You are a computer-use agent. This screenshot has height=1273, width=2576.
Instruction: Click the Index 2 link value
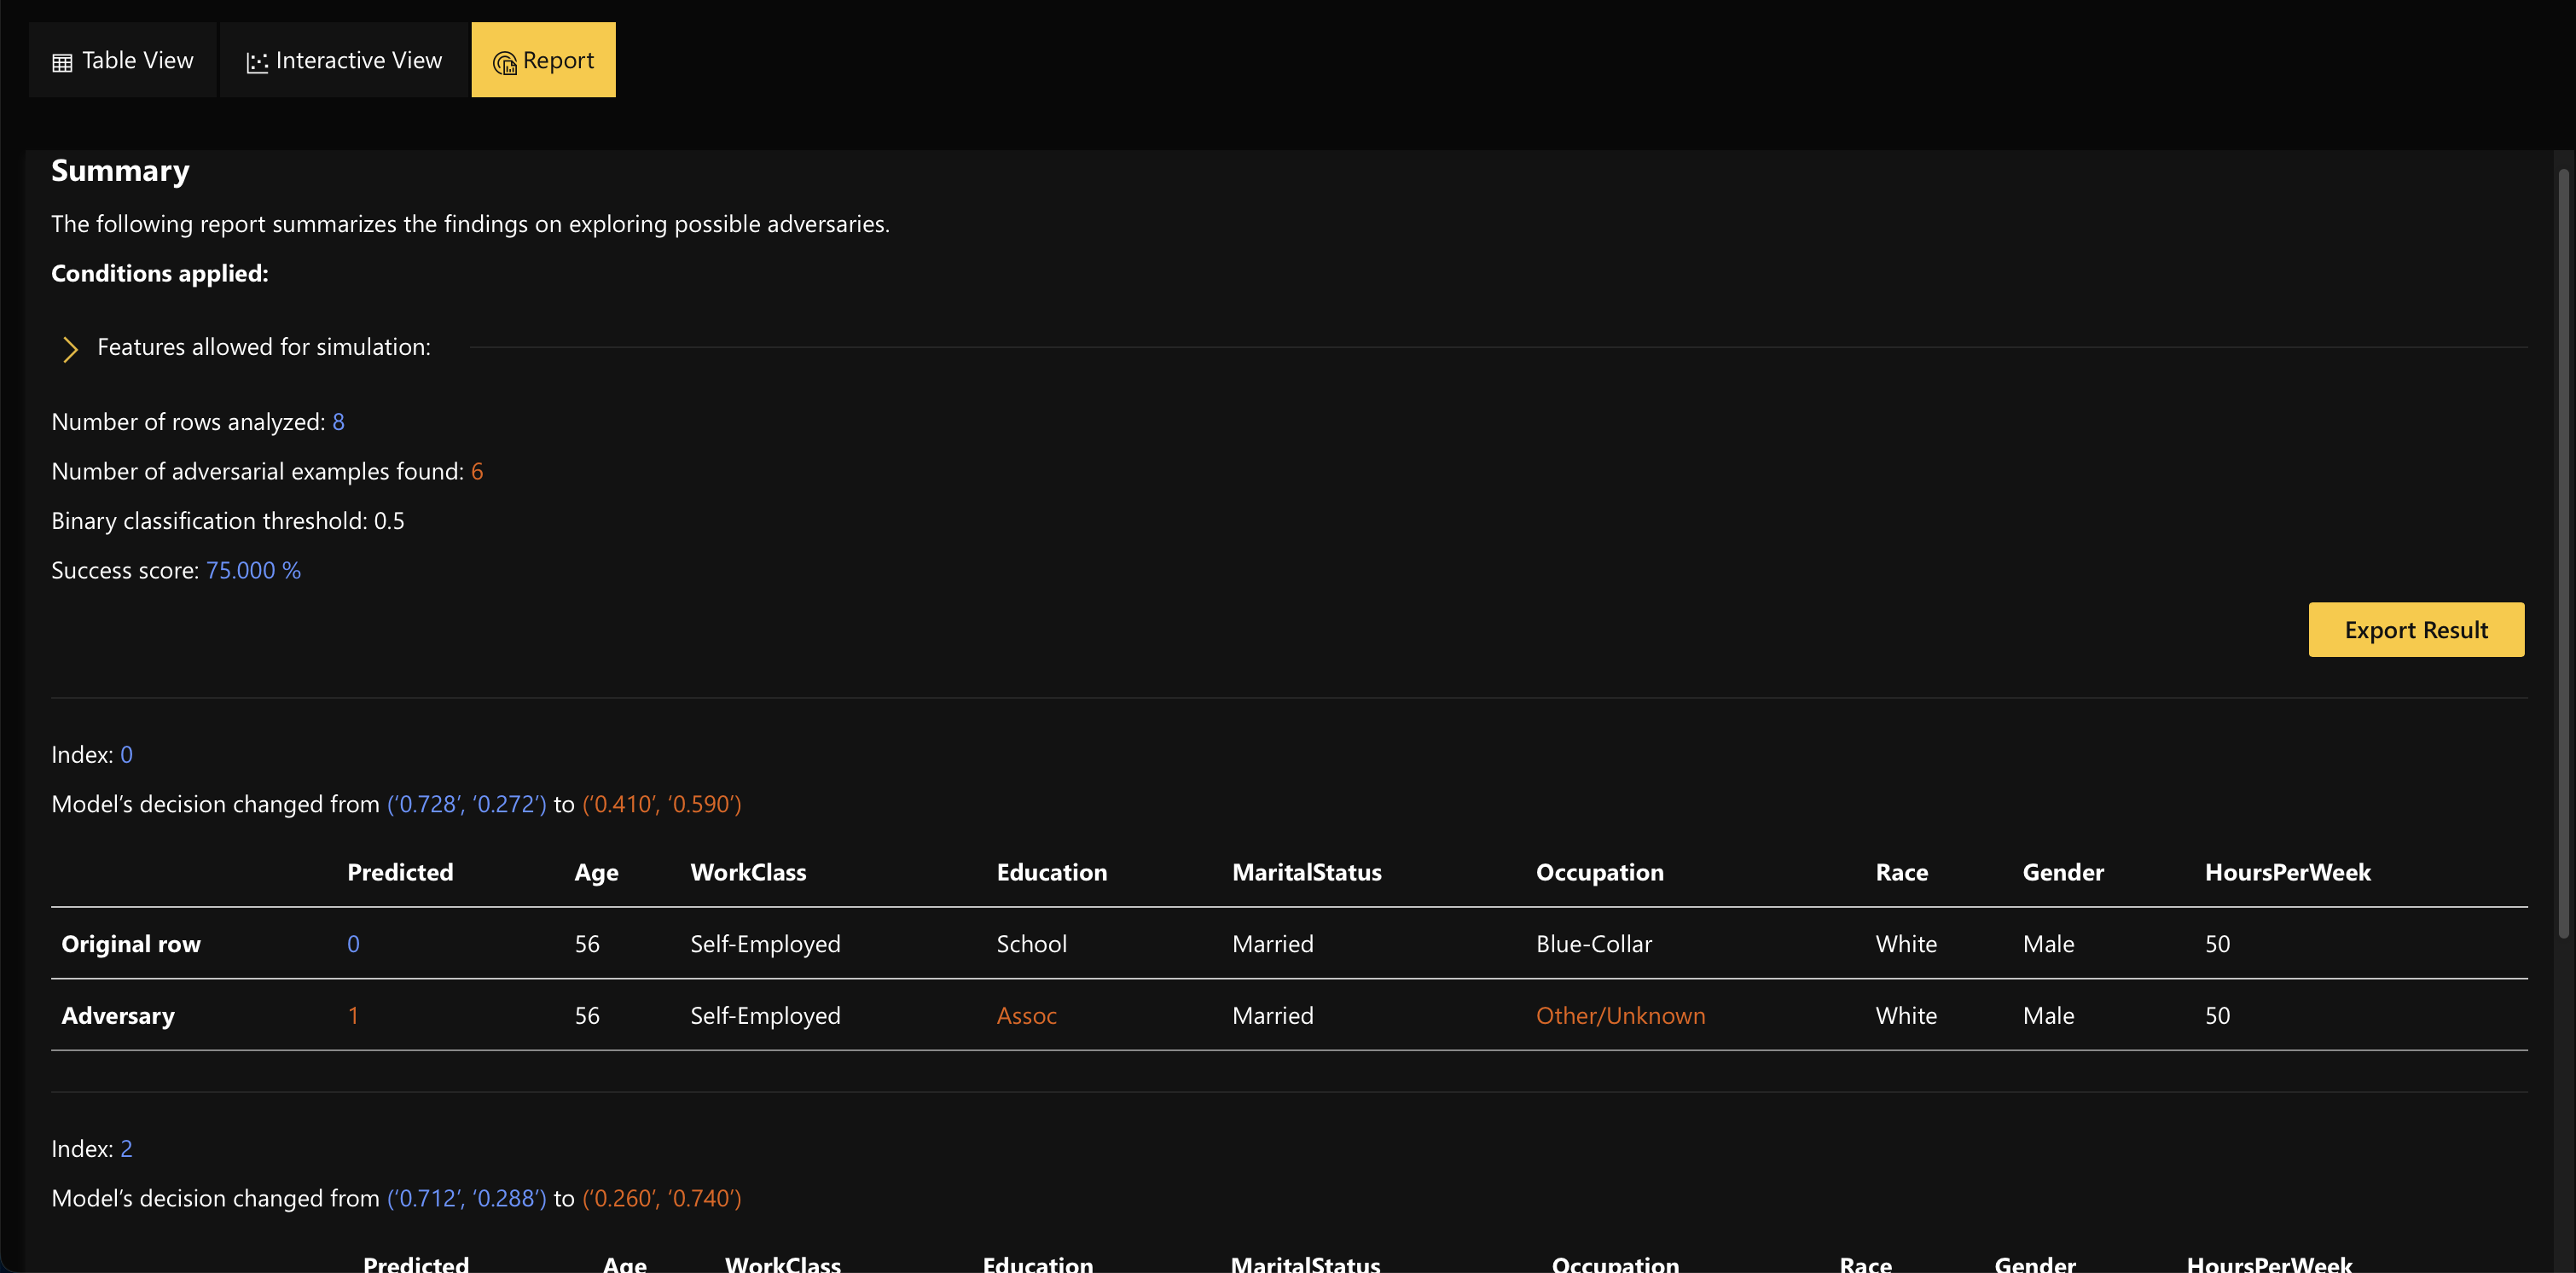tap(126, 1149)
